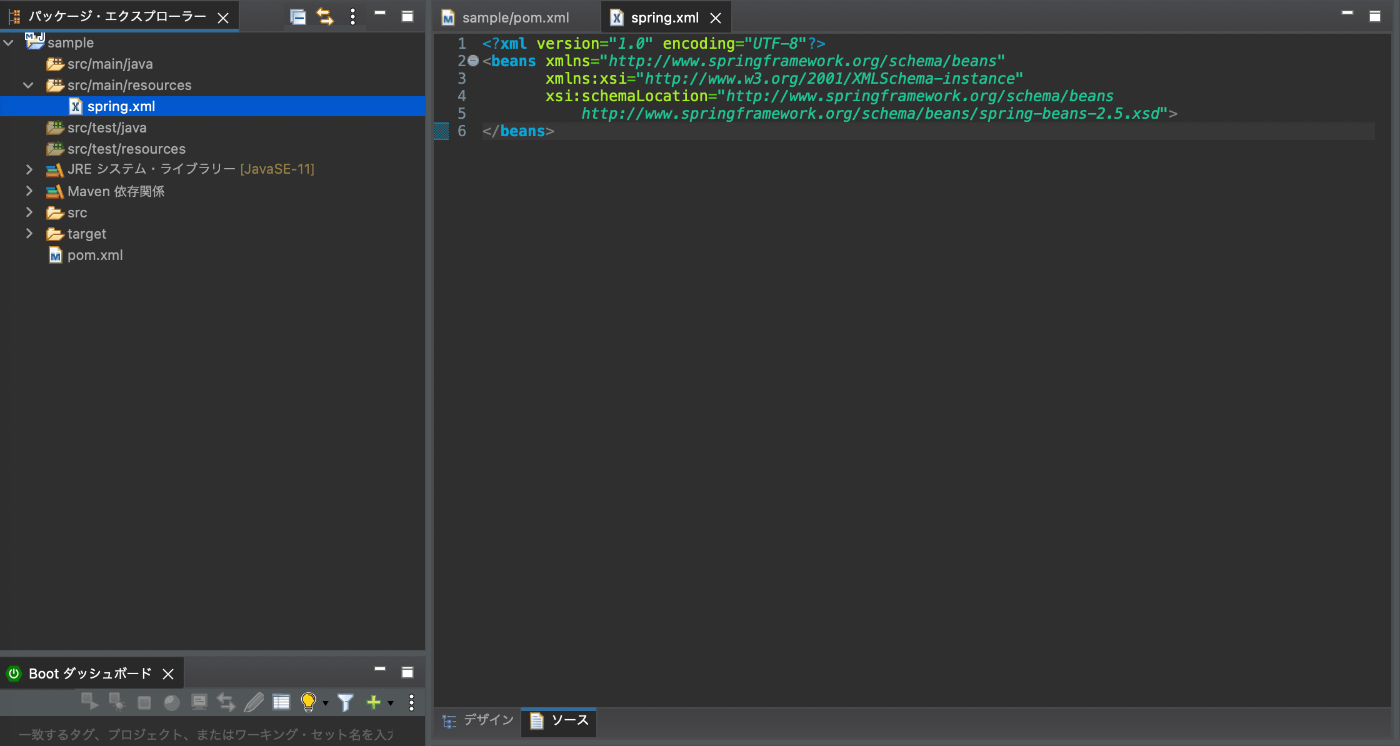1400x746 pixels.
Task: Select pom.xml in Package Explorer
Action: (95, 255)
